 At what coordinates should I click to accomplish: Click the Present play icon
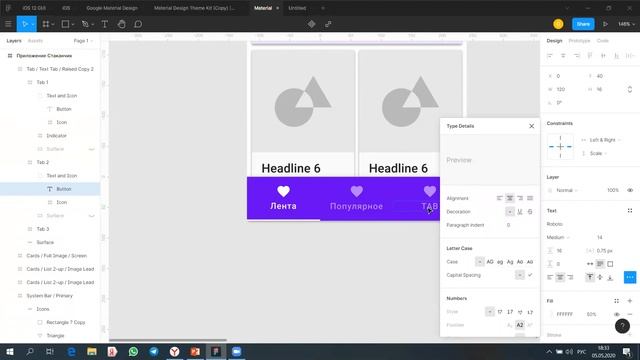pyautogui.click(x=605, y=24)
